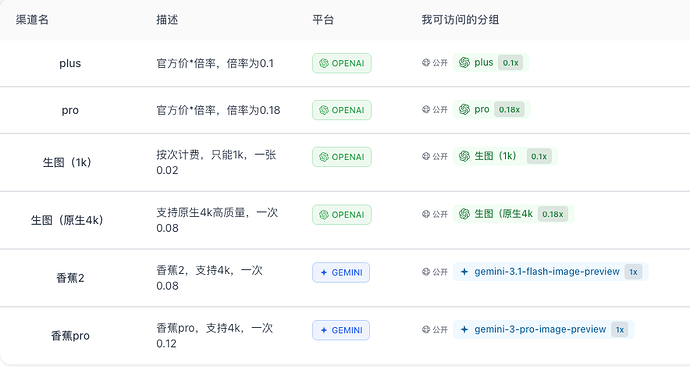Click the Gemini star icon in 香蕉pro platform badge
690x369 pixels.
(x=324, y=330)
